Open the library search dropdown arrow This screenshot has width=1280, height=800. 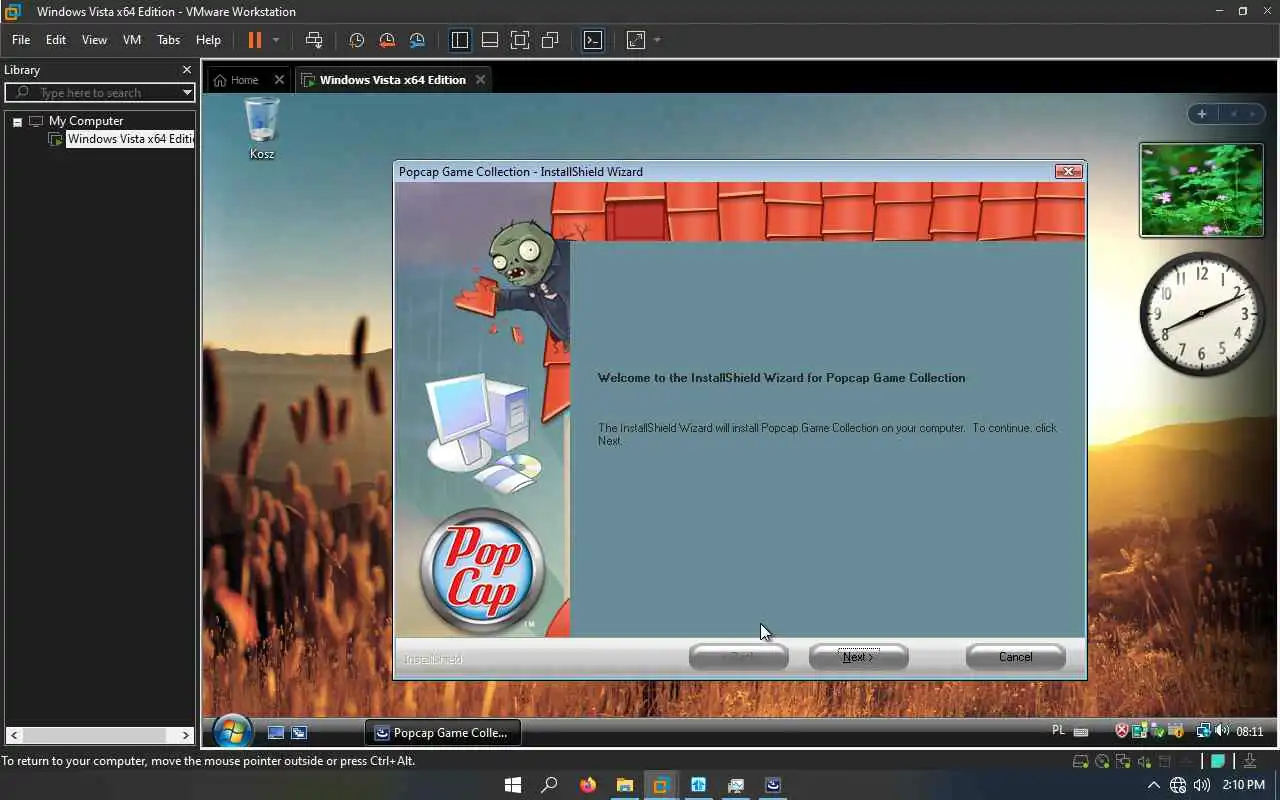tap(187, 92)
